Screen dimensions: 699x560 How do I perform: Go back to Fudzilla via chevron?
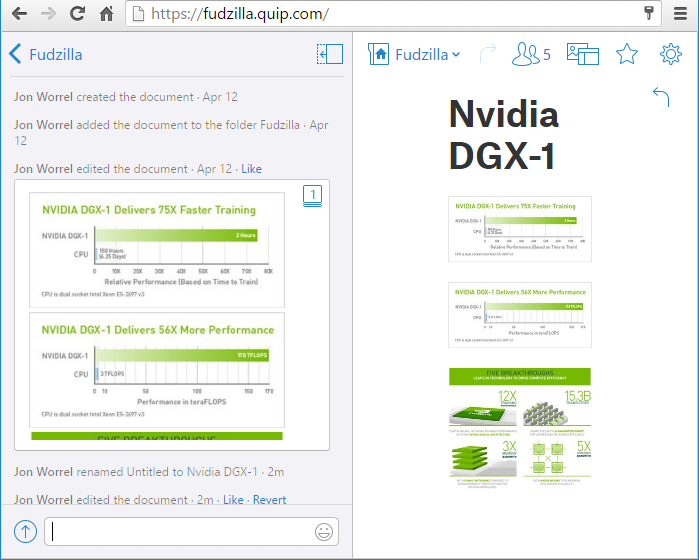pos(16,55)
